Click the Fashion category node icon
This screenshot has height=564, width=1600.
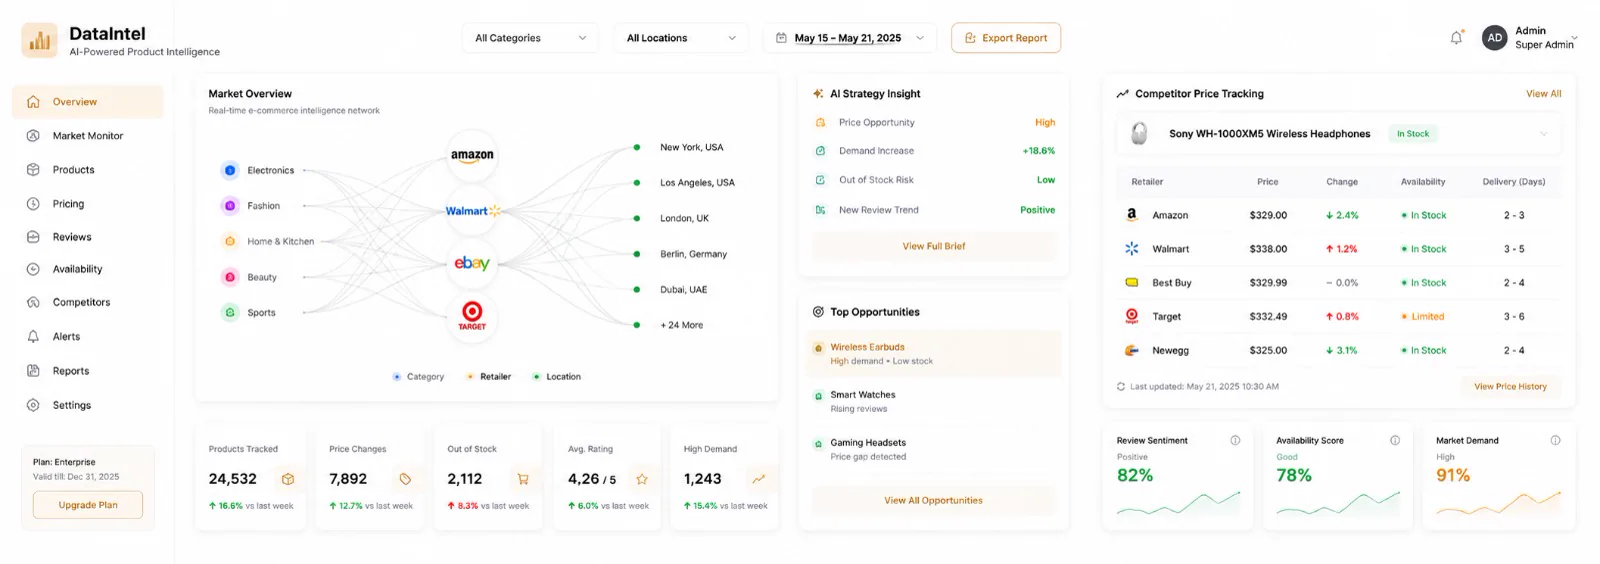[x=230, y=206]
